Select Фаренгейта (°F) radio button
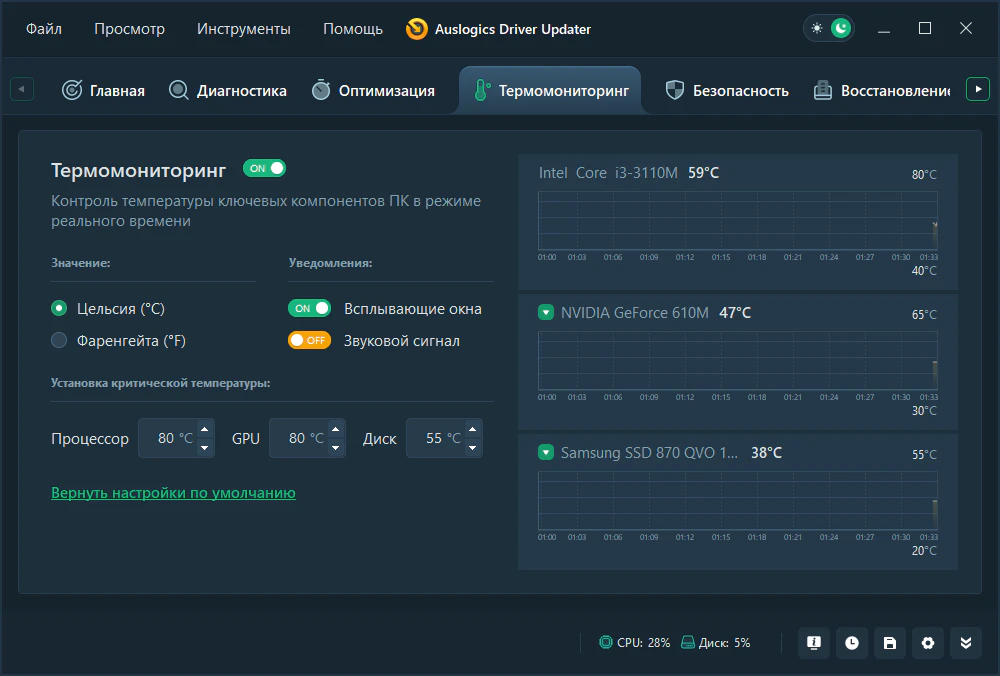The image size is (1000, 676). 60,340
